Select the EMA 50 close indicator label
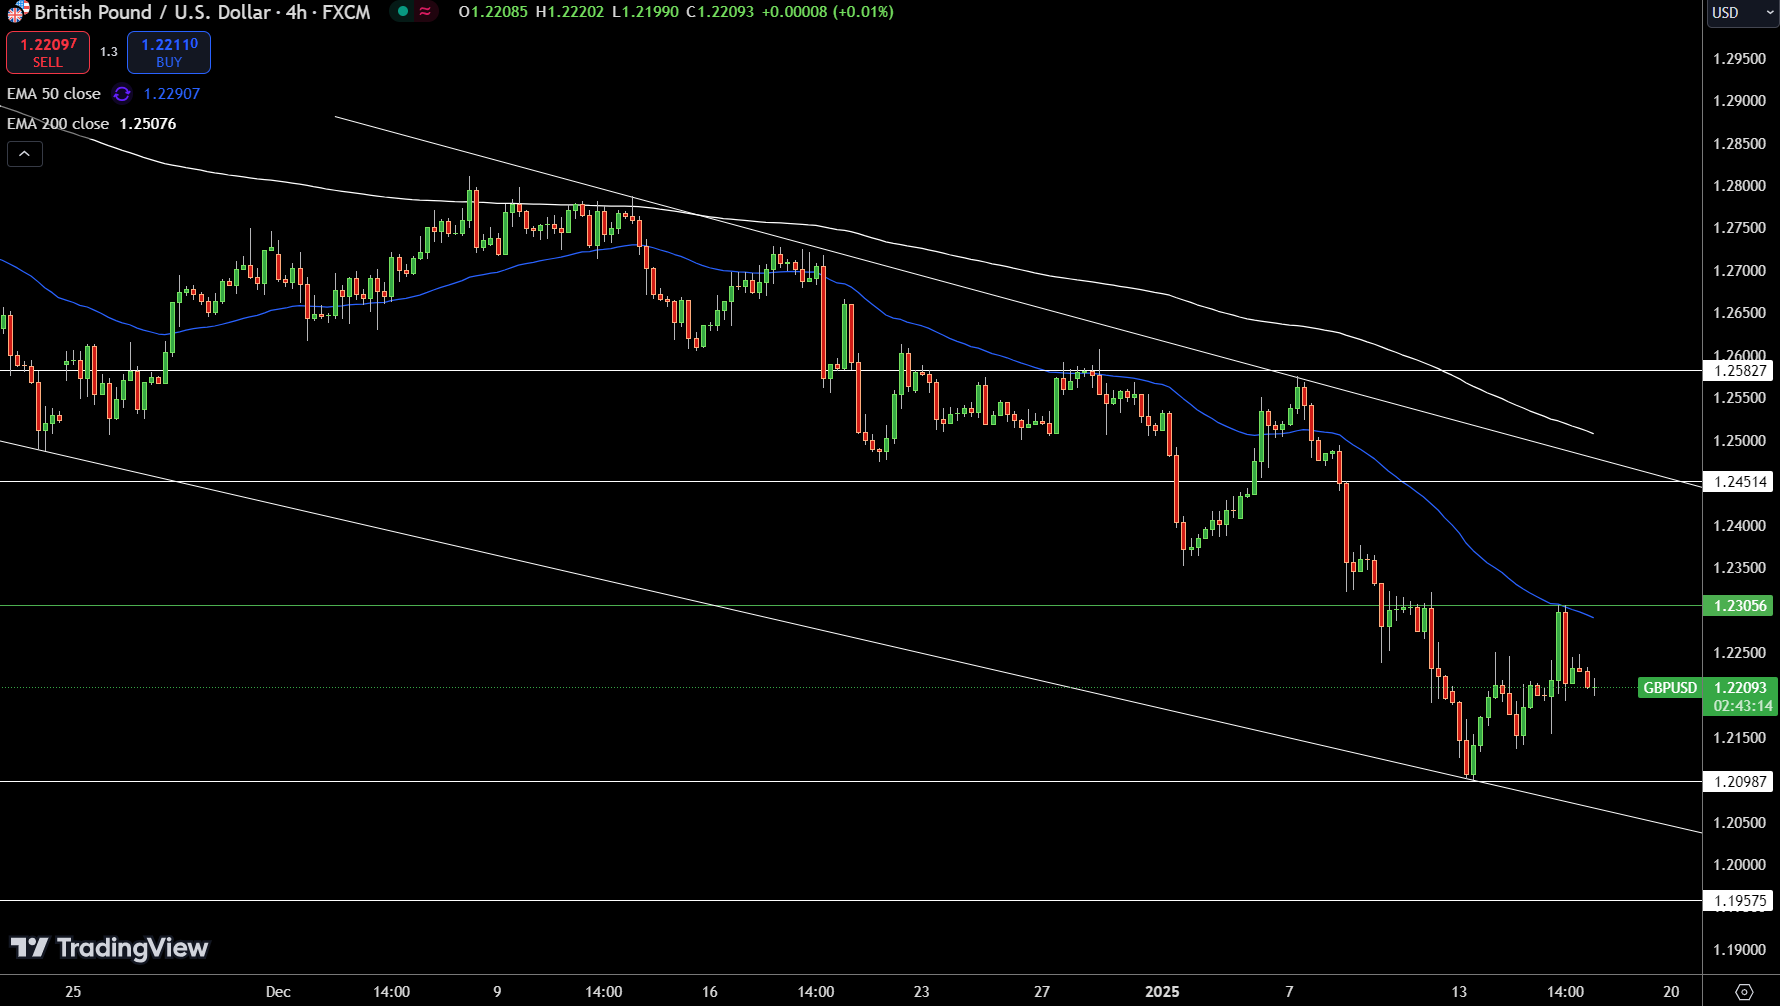 (54, 94)
